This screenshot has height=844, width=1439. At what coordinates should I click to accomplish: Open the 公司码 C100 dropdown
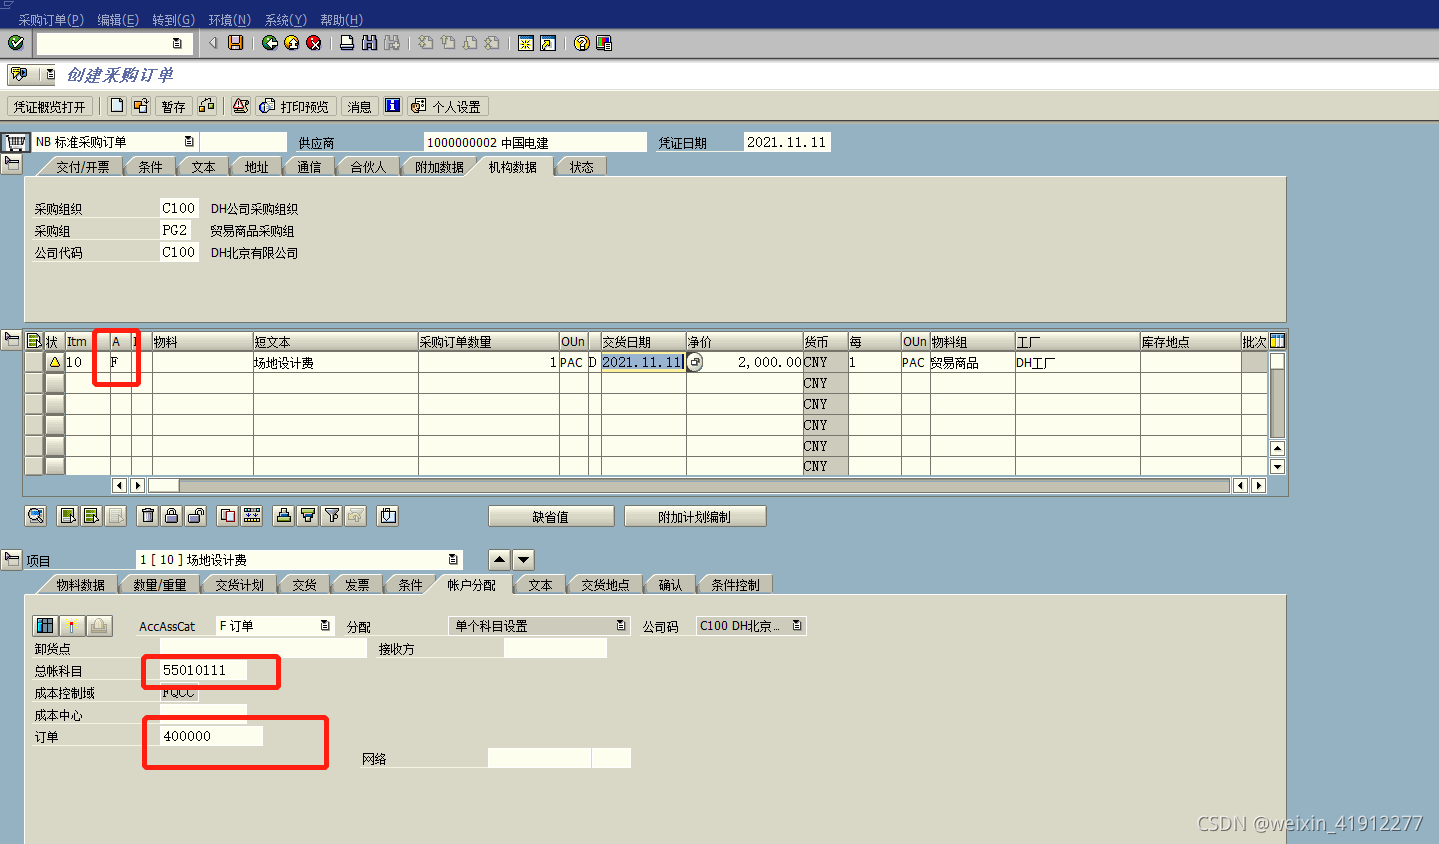tap(797, 626)
